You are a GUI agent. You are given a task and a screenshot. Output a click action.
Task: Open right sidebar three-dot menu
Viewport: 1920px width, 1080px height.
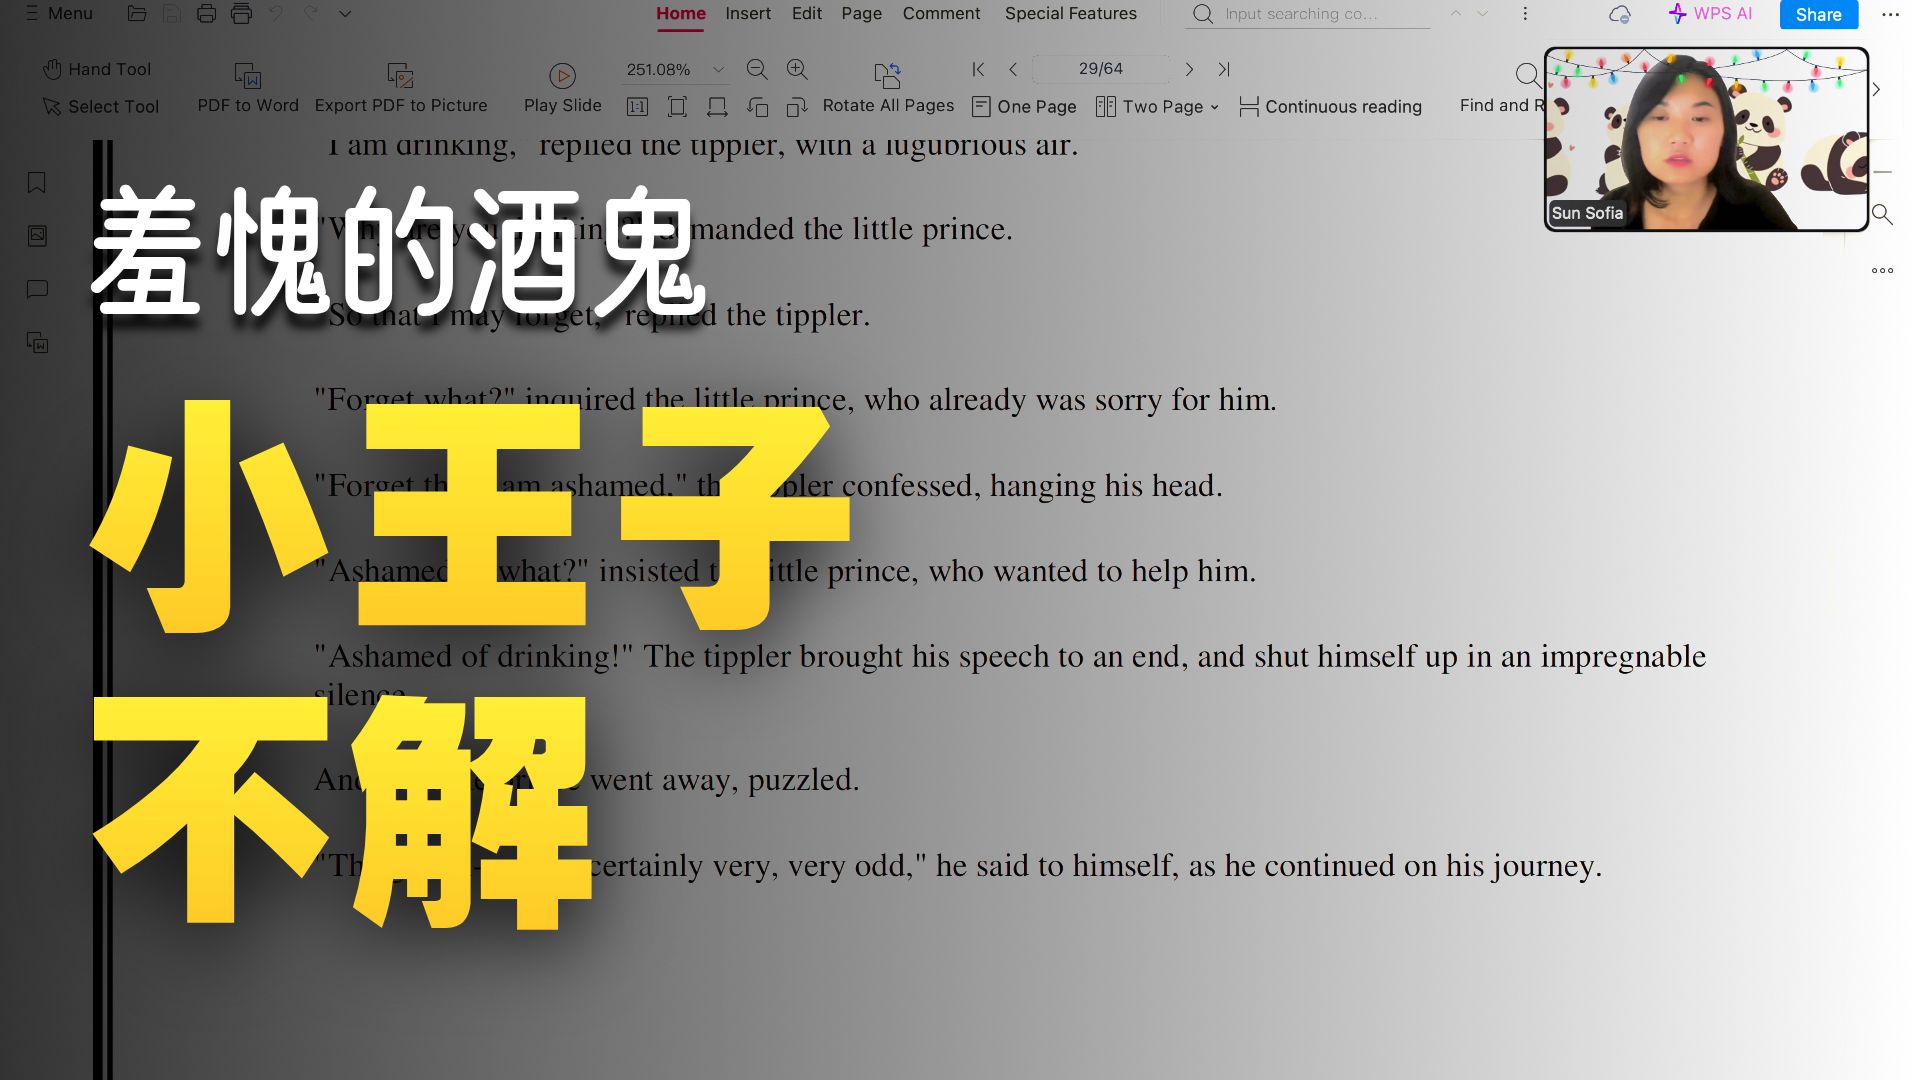pyautogui.click(x=1882, y=270)
